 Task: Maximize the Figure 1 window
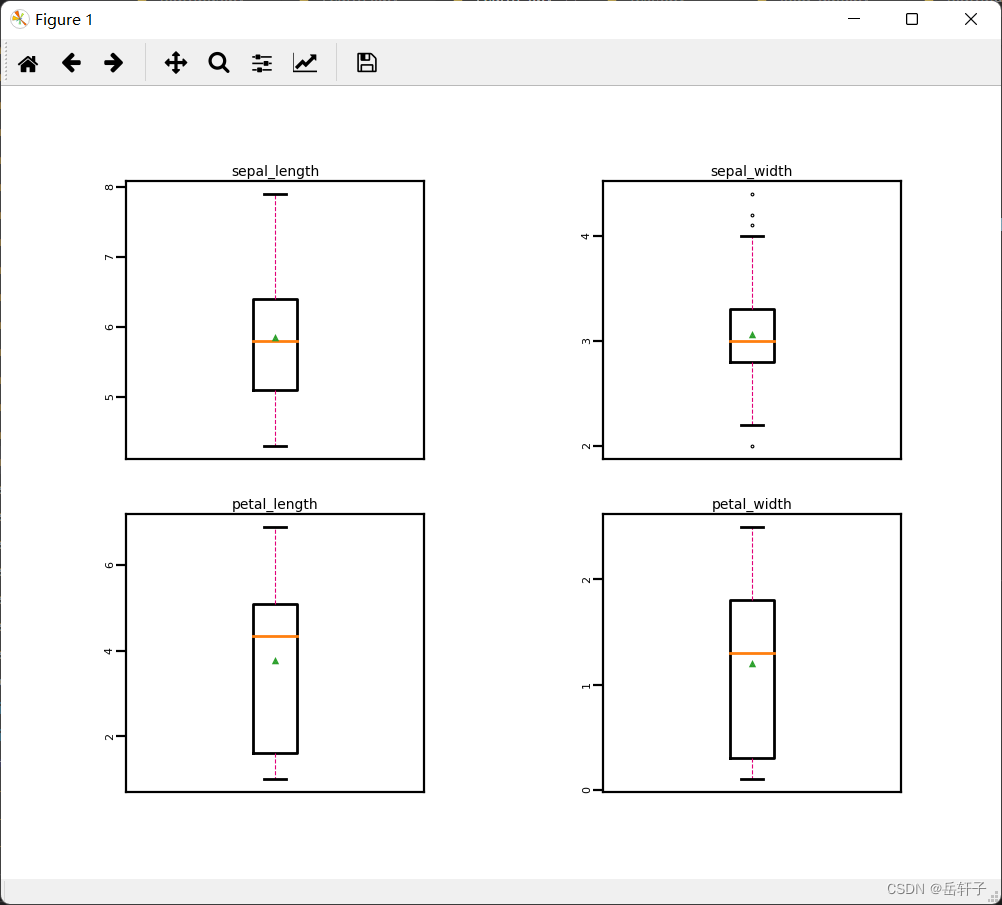(912, 19)
